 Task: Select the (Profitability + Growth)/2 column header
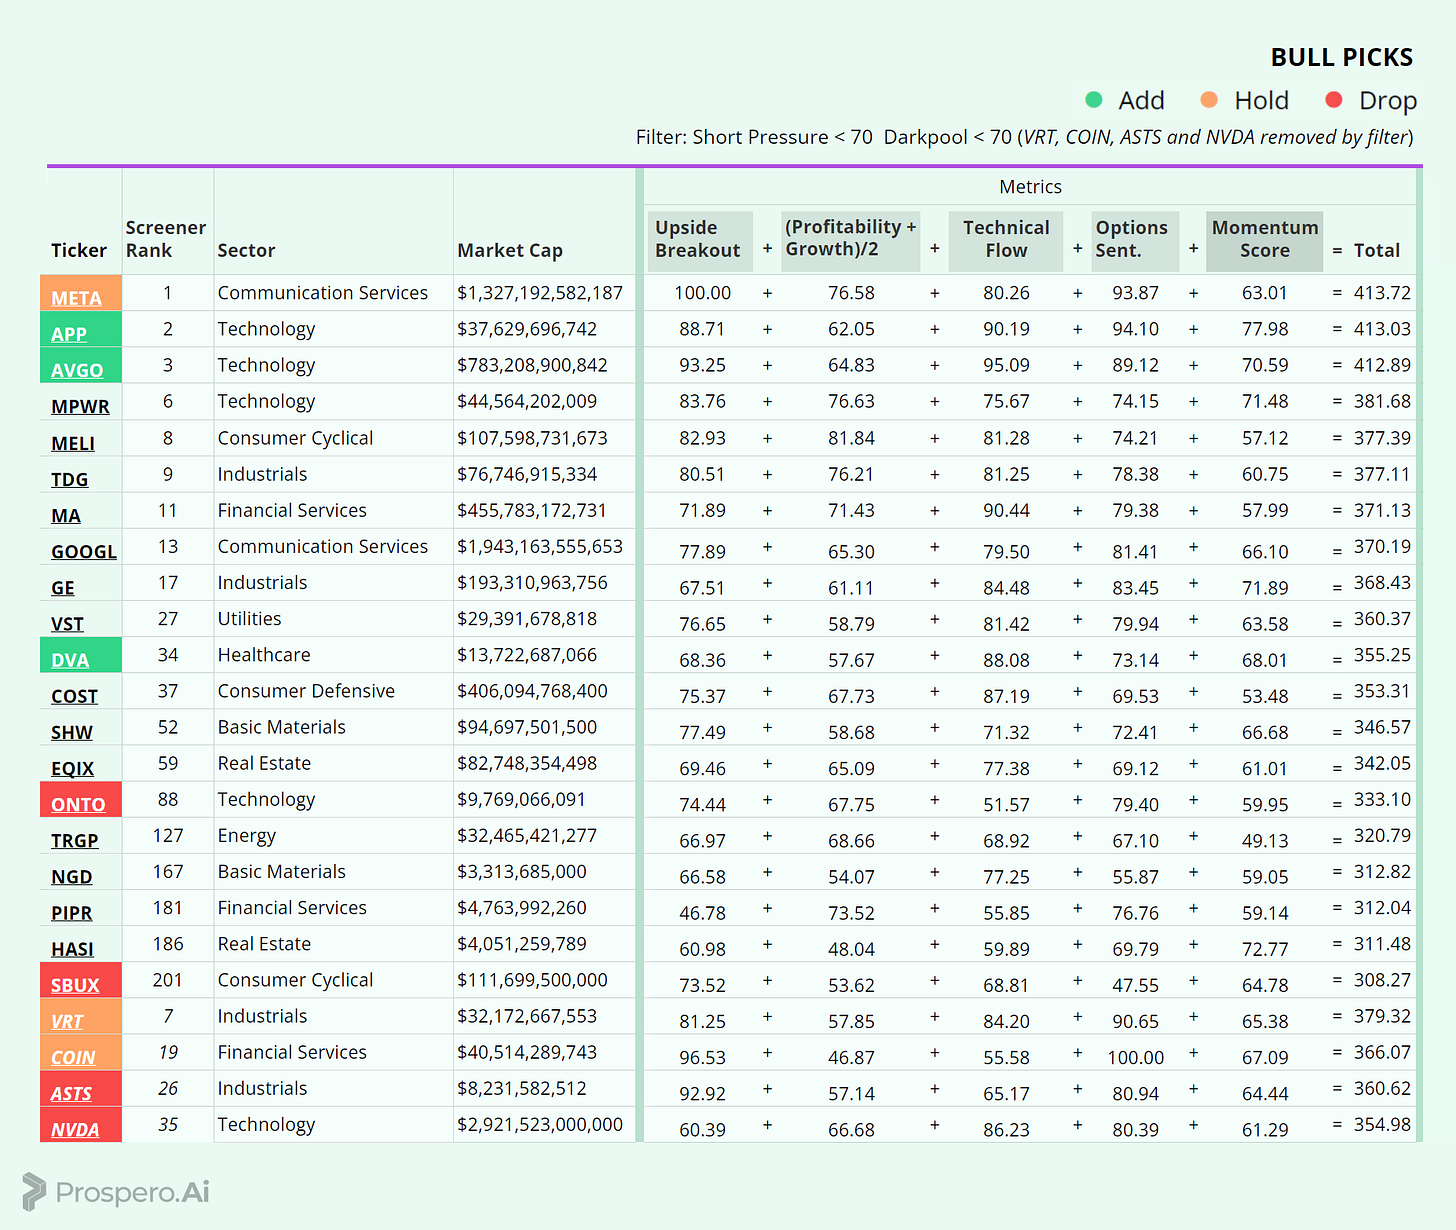click(x=850, y=239)
